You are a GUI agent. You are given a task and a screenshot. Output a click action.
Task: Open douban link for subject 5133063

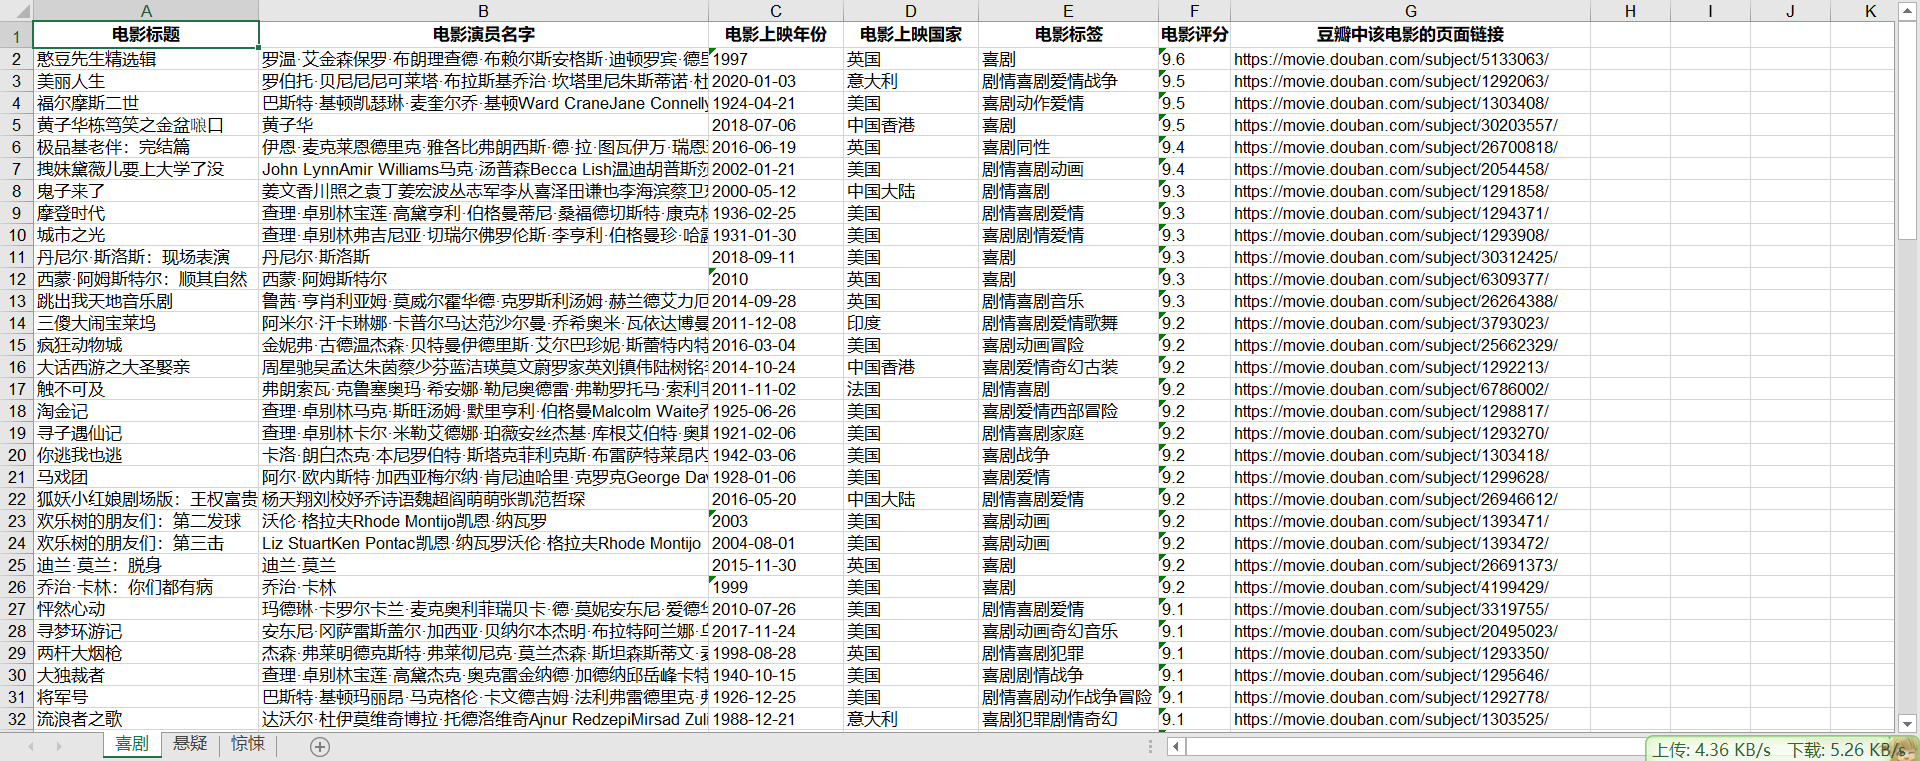1390,59
